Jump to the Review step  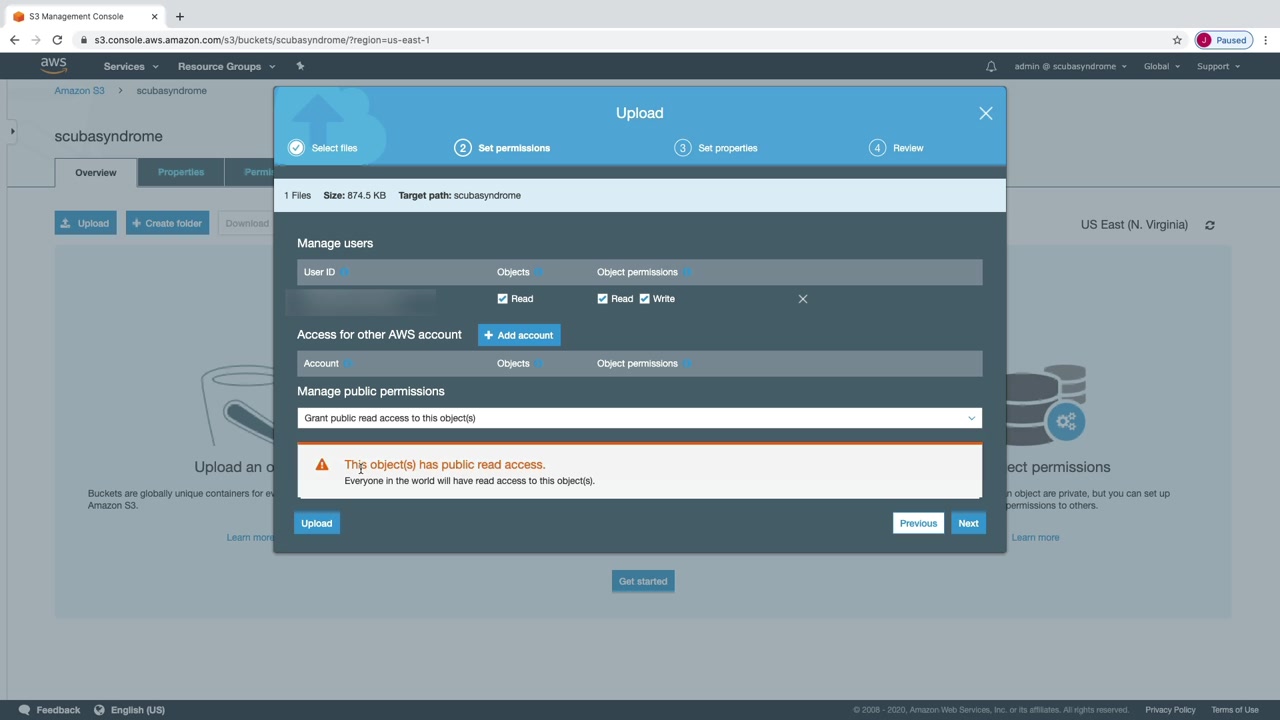(896, 148)
